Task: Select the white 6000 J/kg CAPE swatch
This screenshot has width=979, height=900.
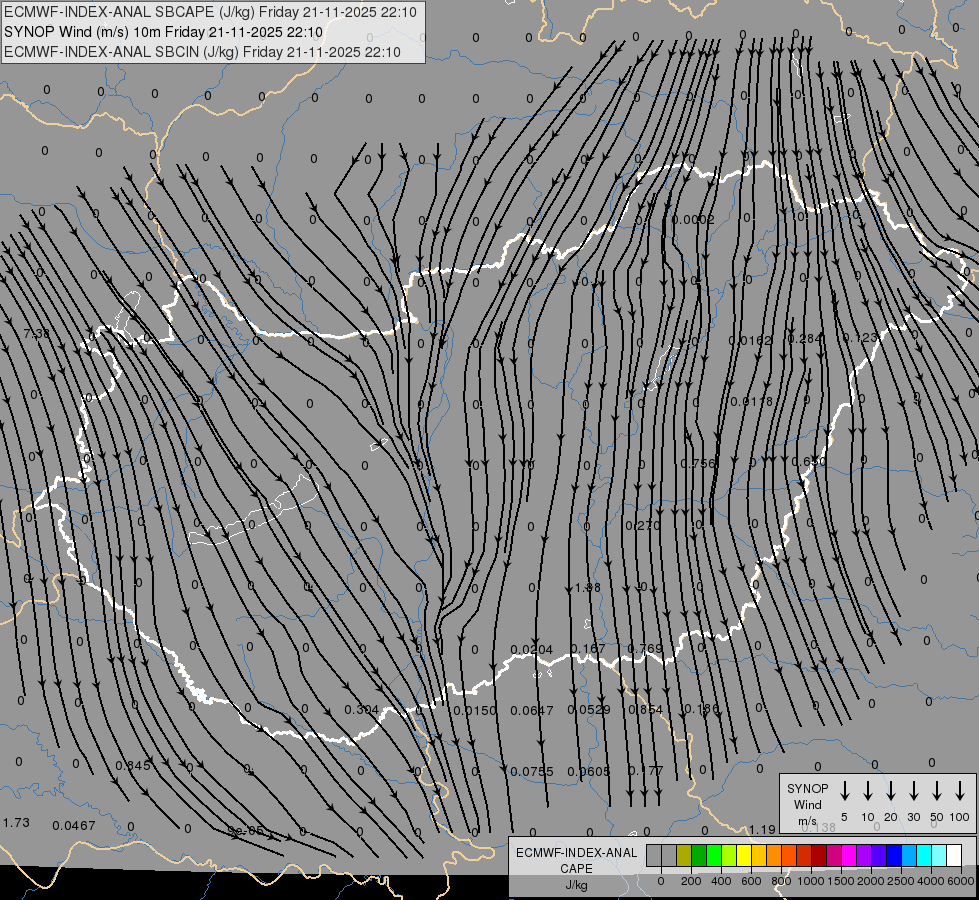Action: 954,856
